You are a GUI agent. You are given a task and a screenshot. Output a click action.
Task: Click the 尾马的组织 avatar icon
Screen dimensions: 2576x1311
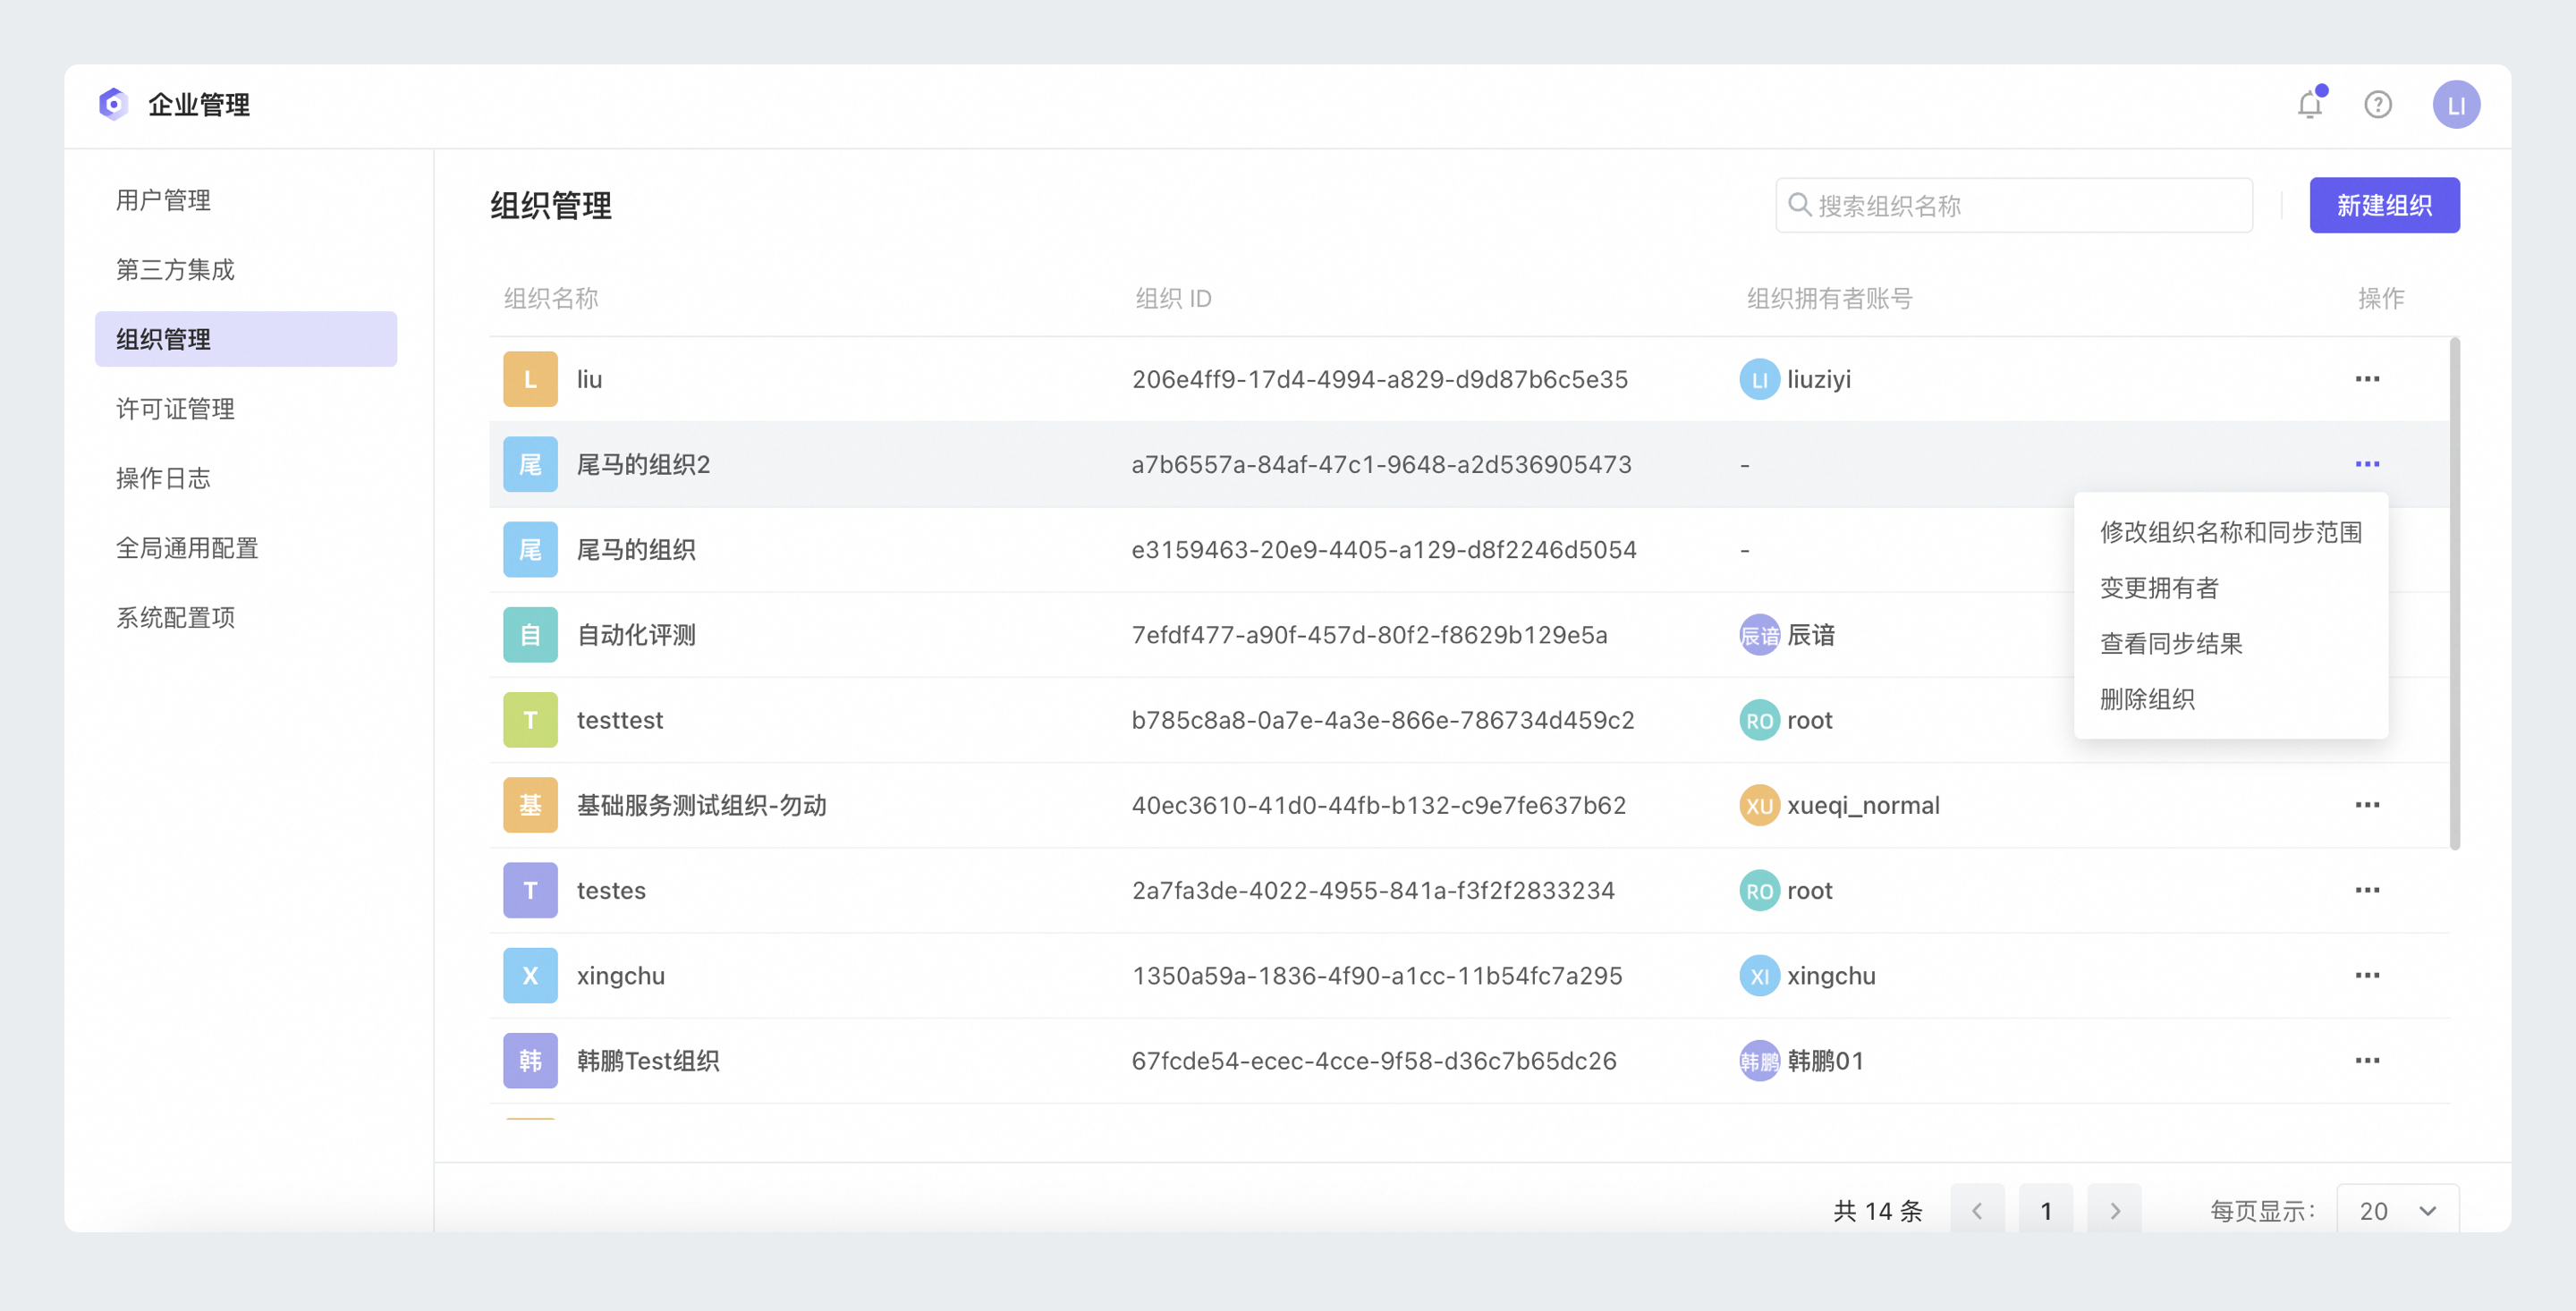(x=530, y=549)
